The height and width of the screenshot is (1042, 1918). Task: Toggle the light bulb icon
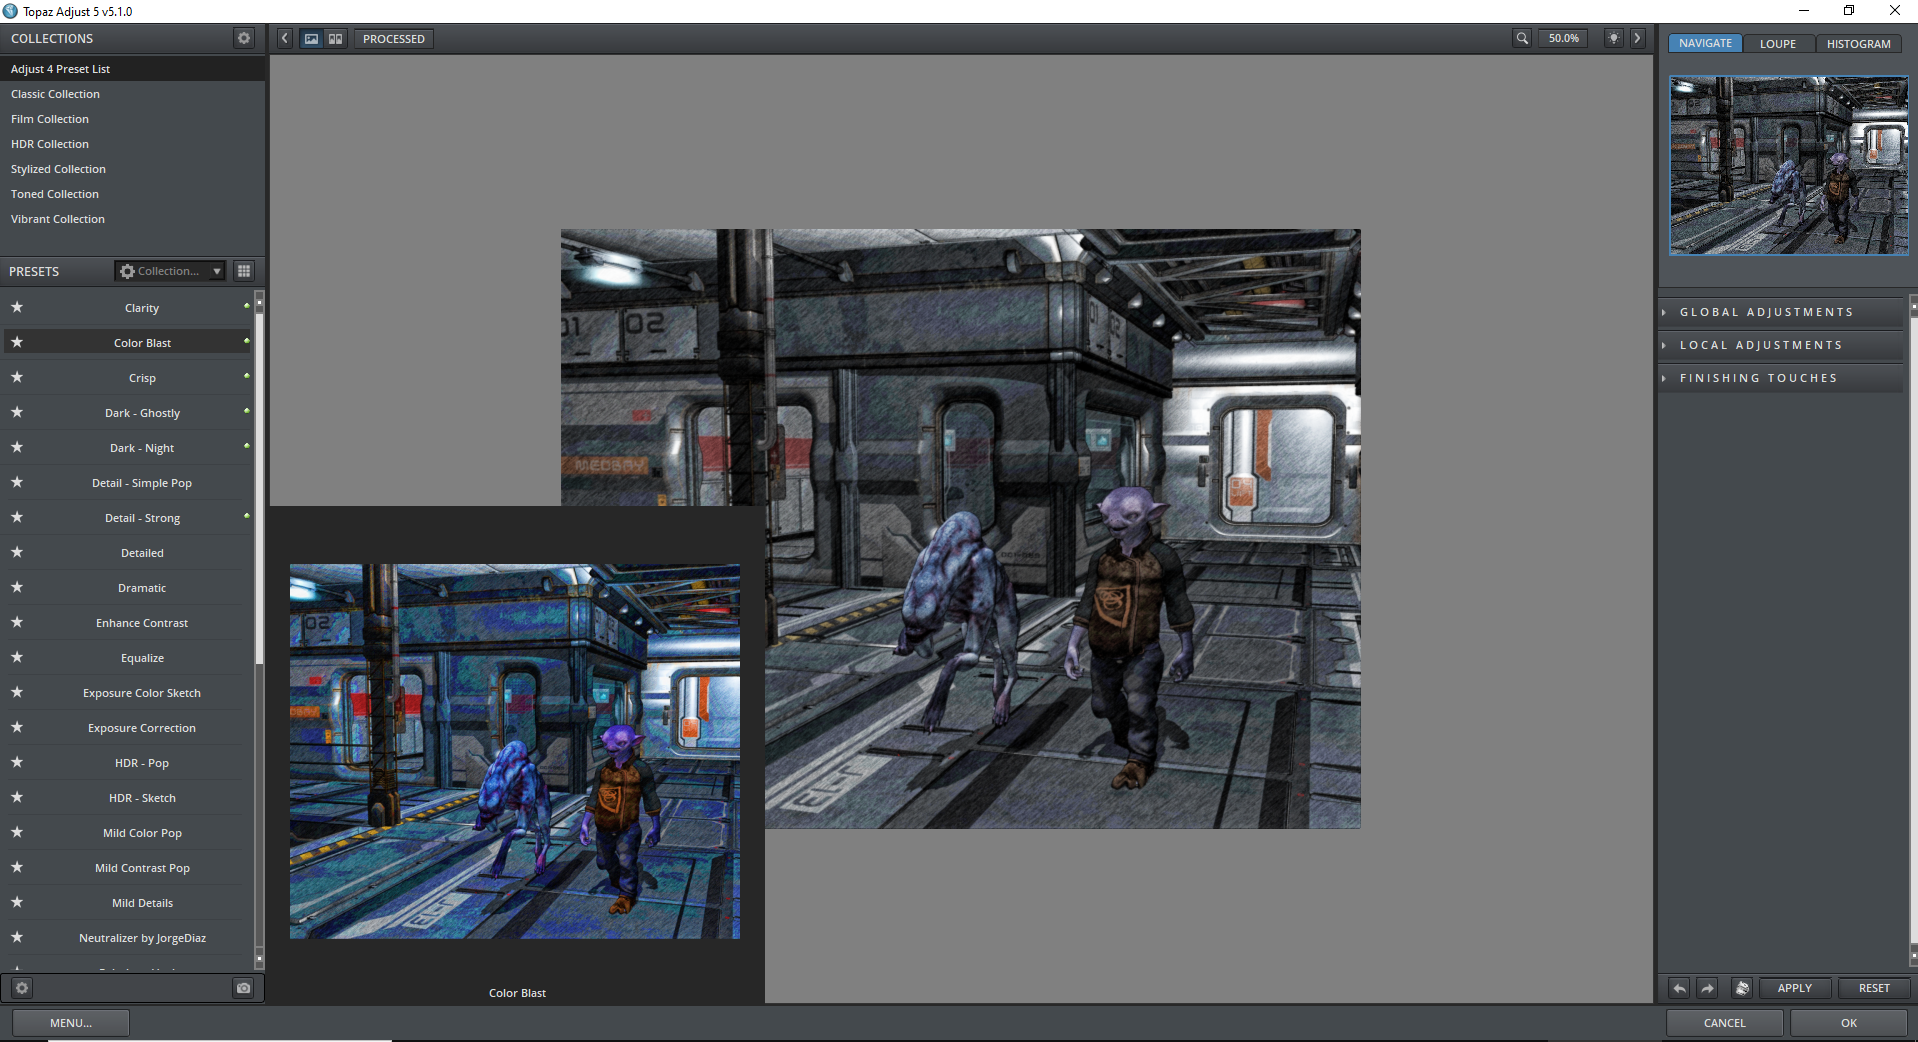point(1613,38)
